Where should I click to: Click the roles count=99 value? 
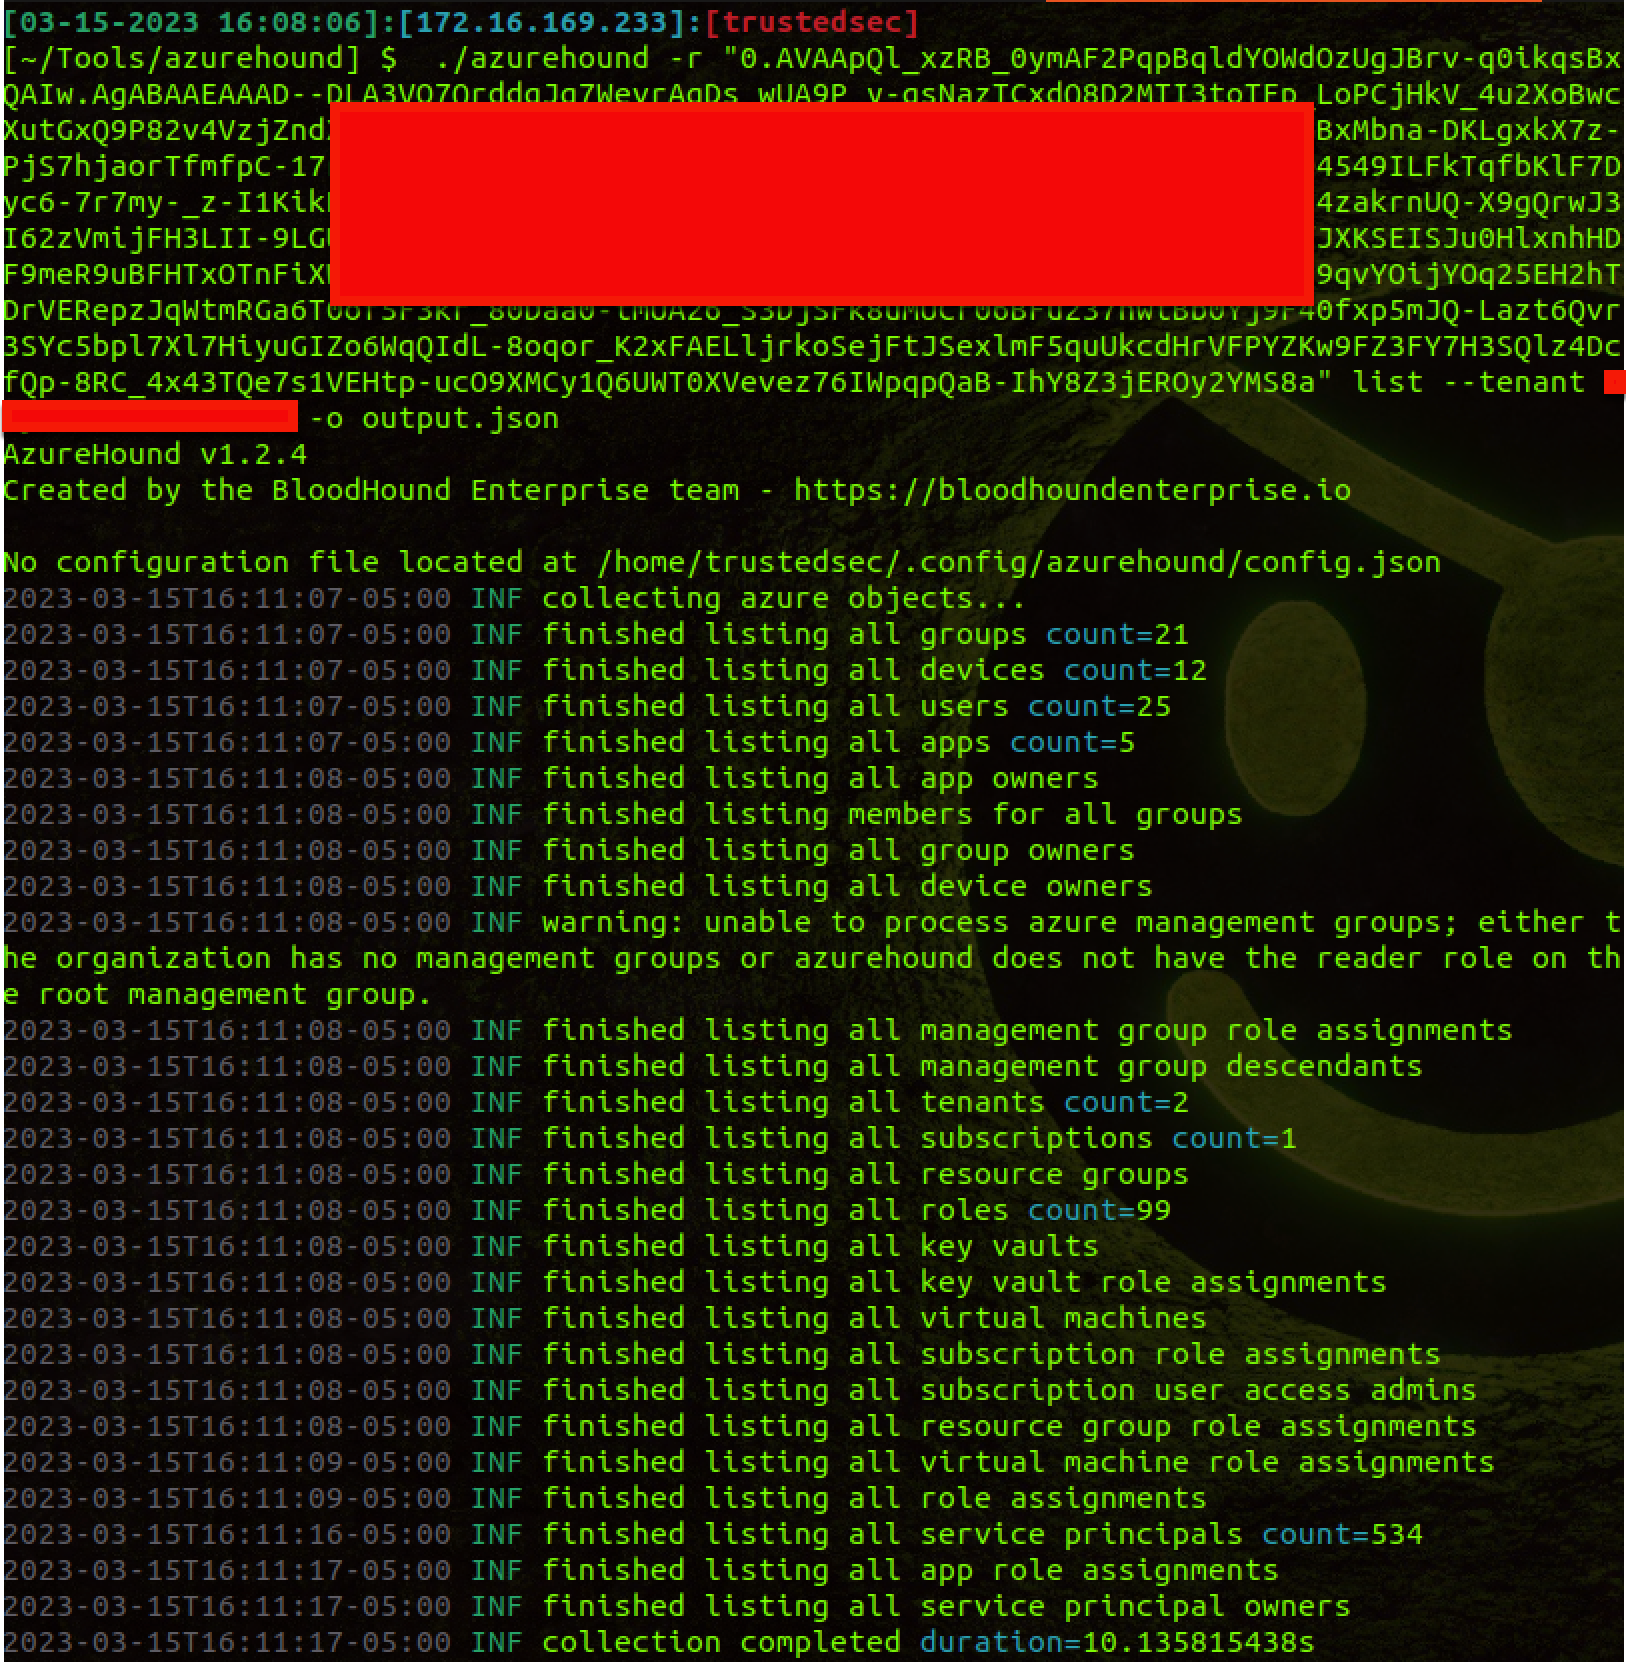[x=1098, y=1210]
